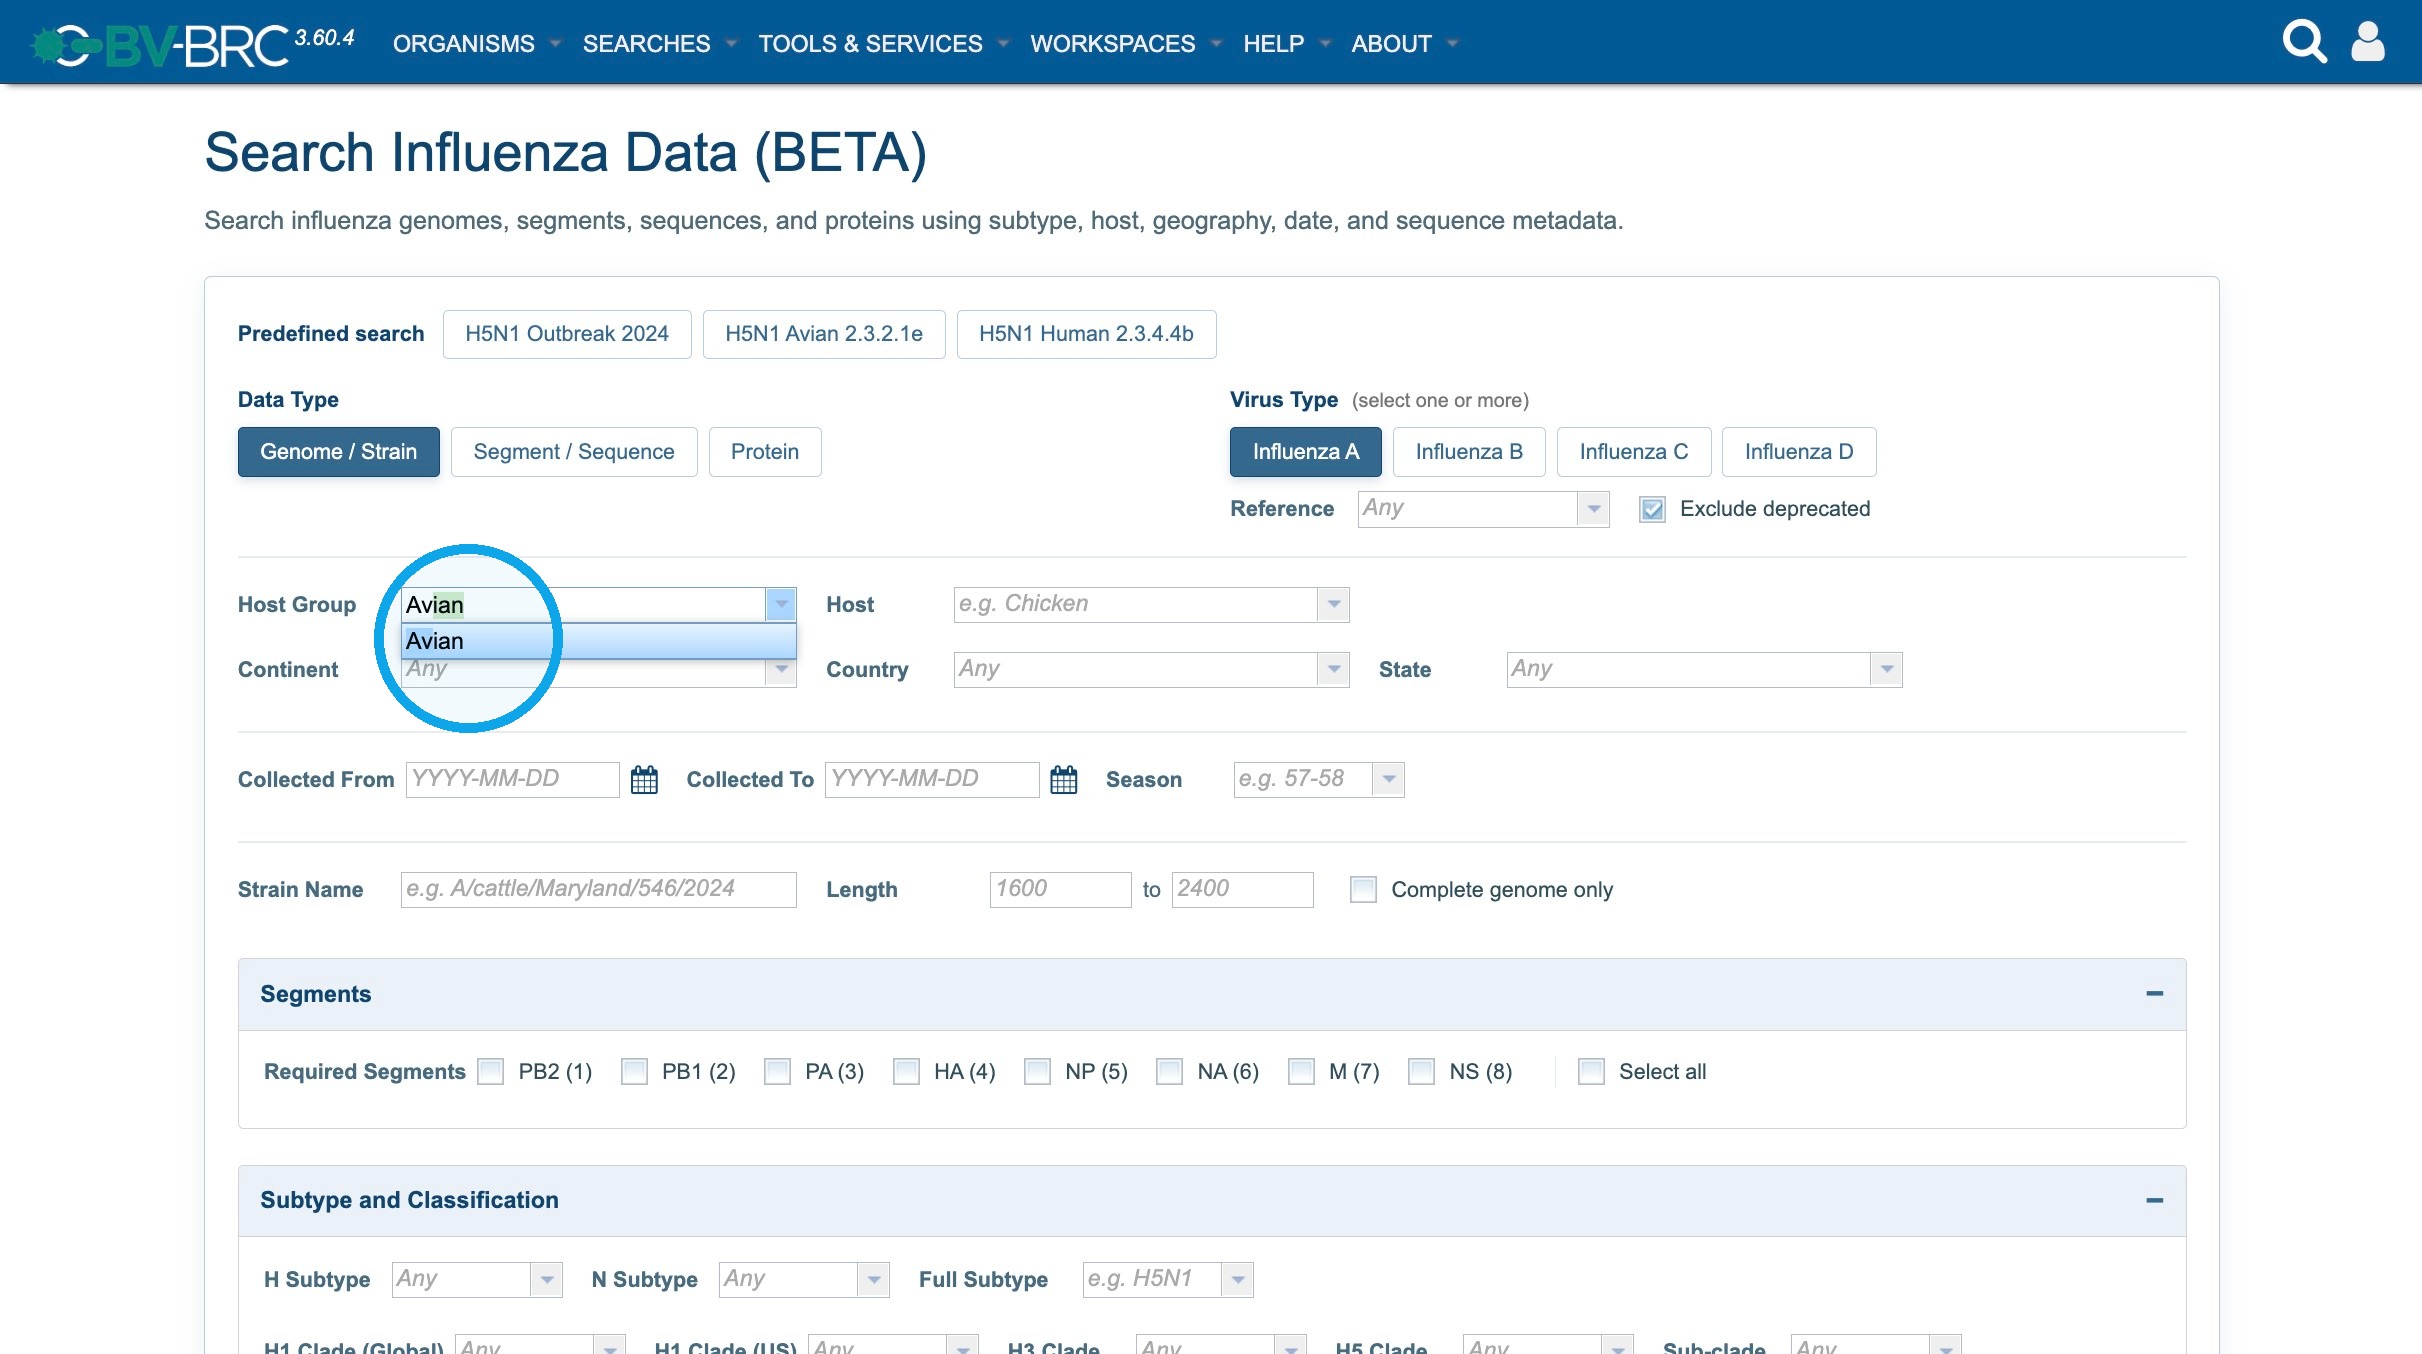Click the Strain Name input field
Image resolution: width=2422 pixels, height=1354 pixels.
(x=598, y=890)
